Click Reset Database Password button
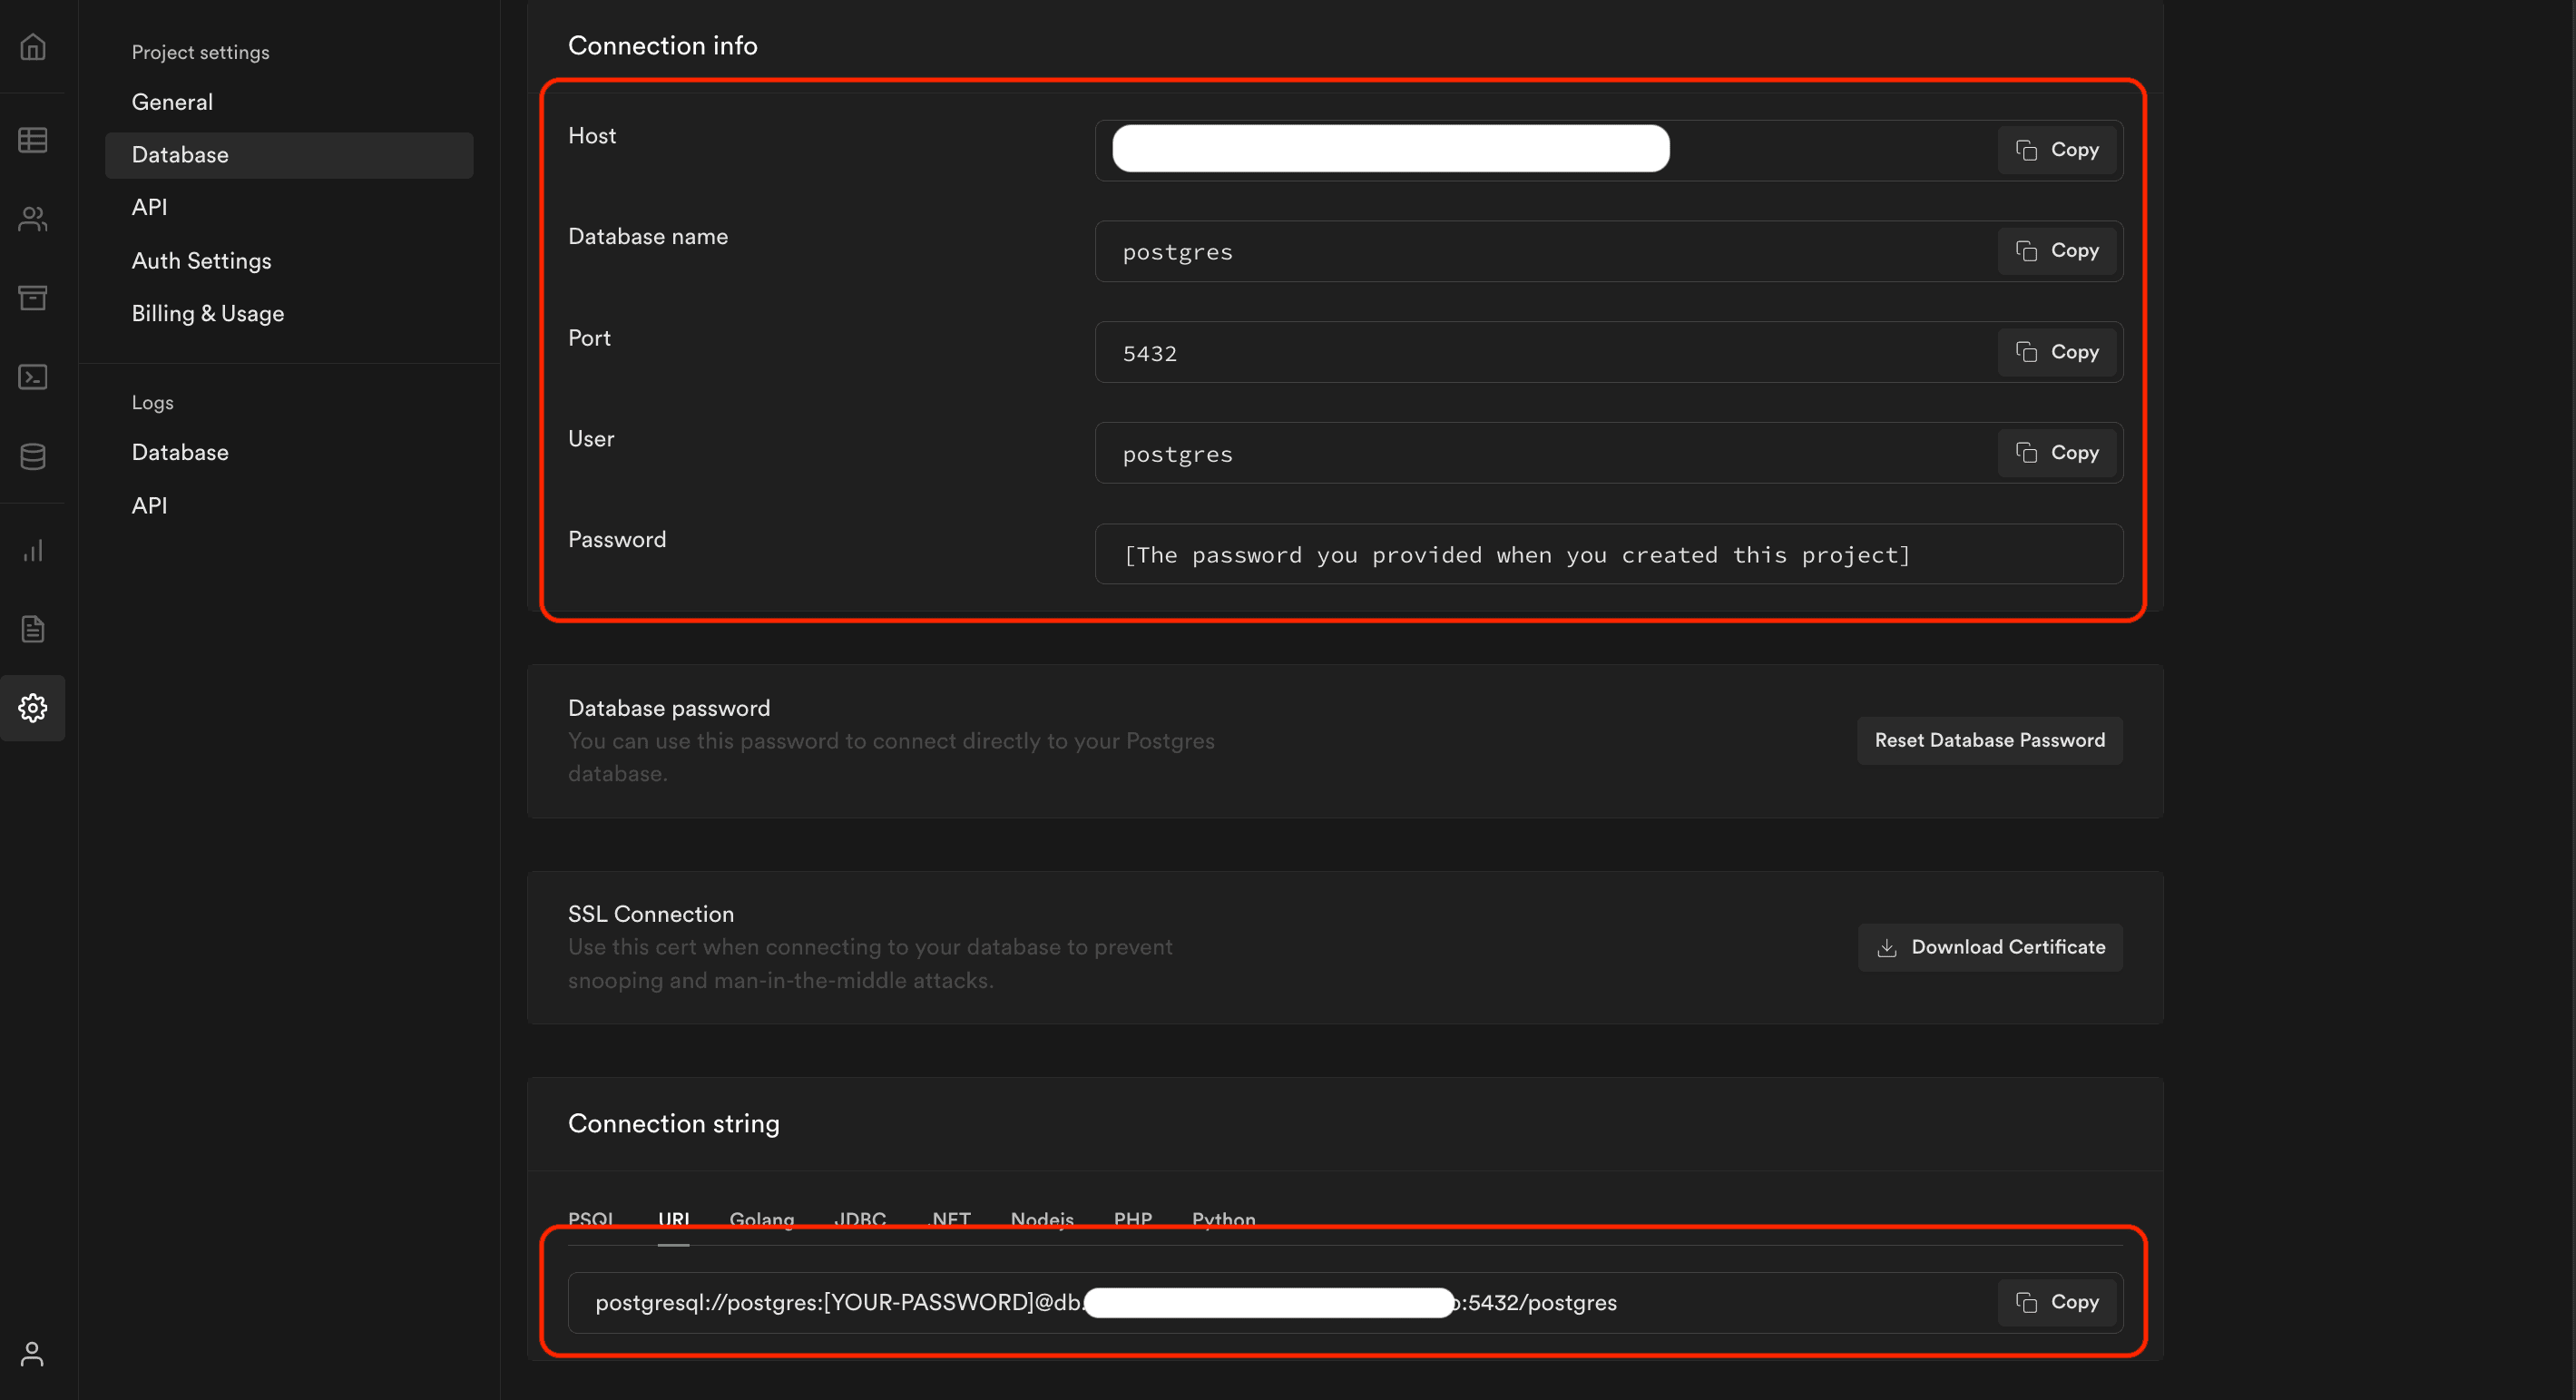The image size is (2576, 1400). click(1990, 739)
